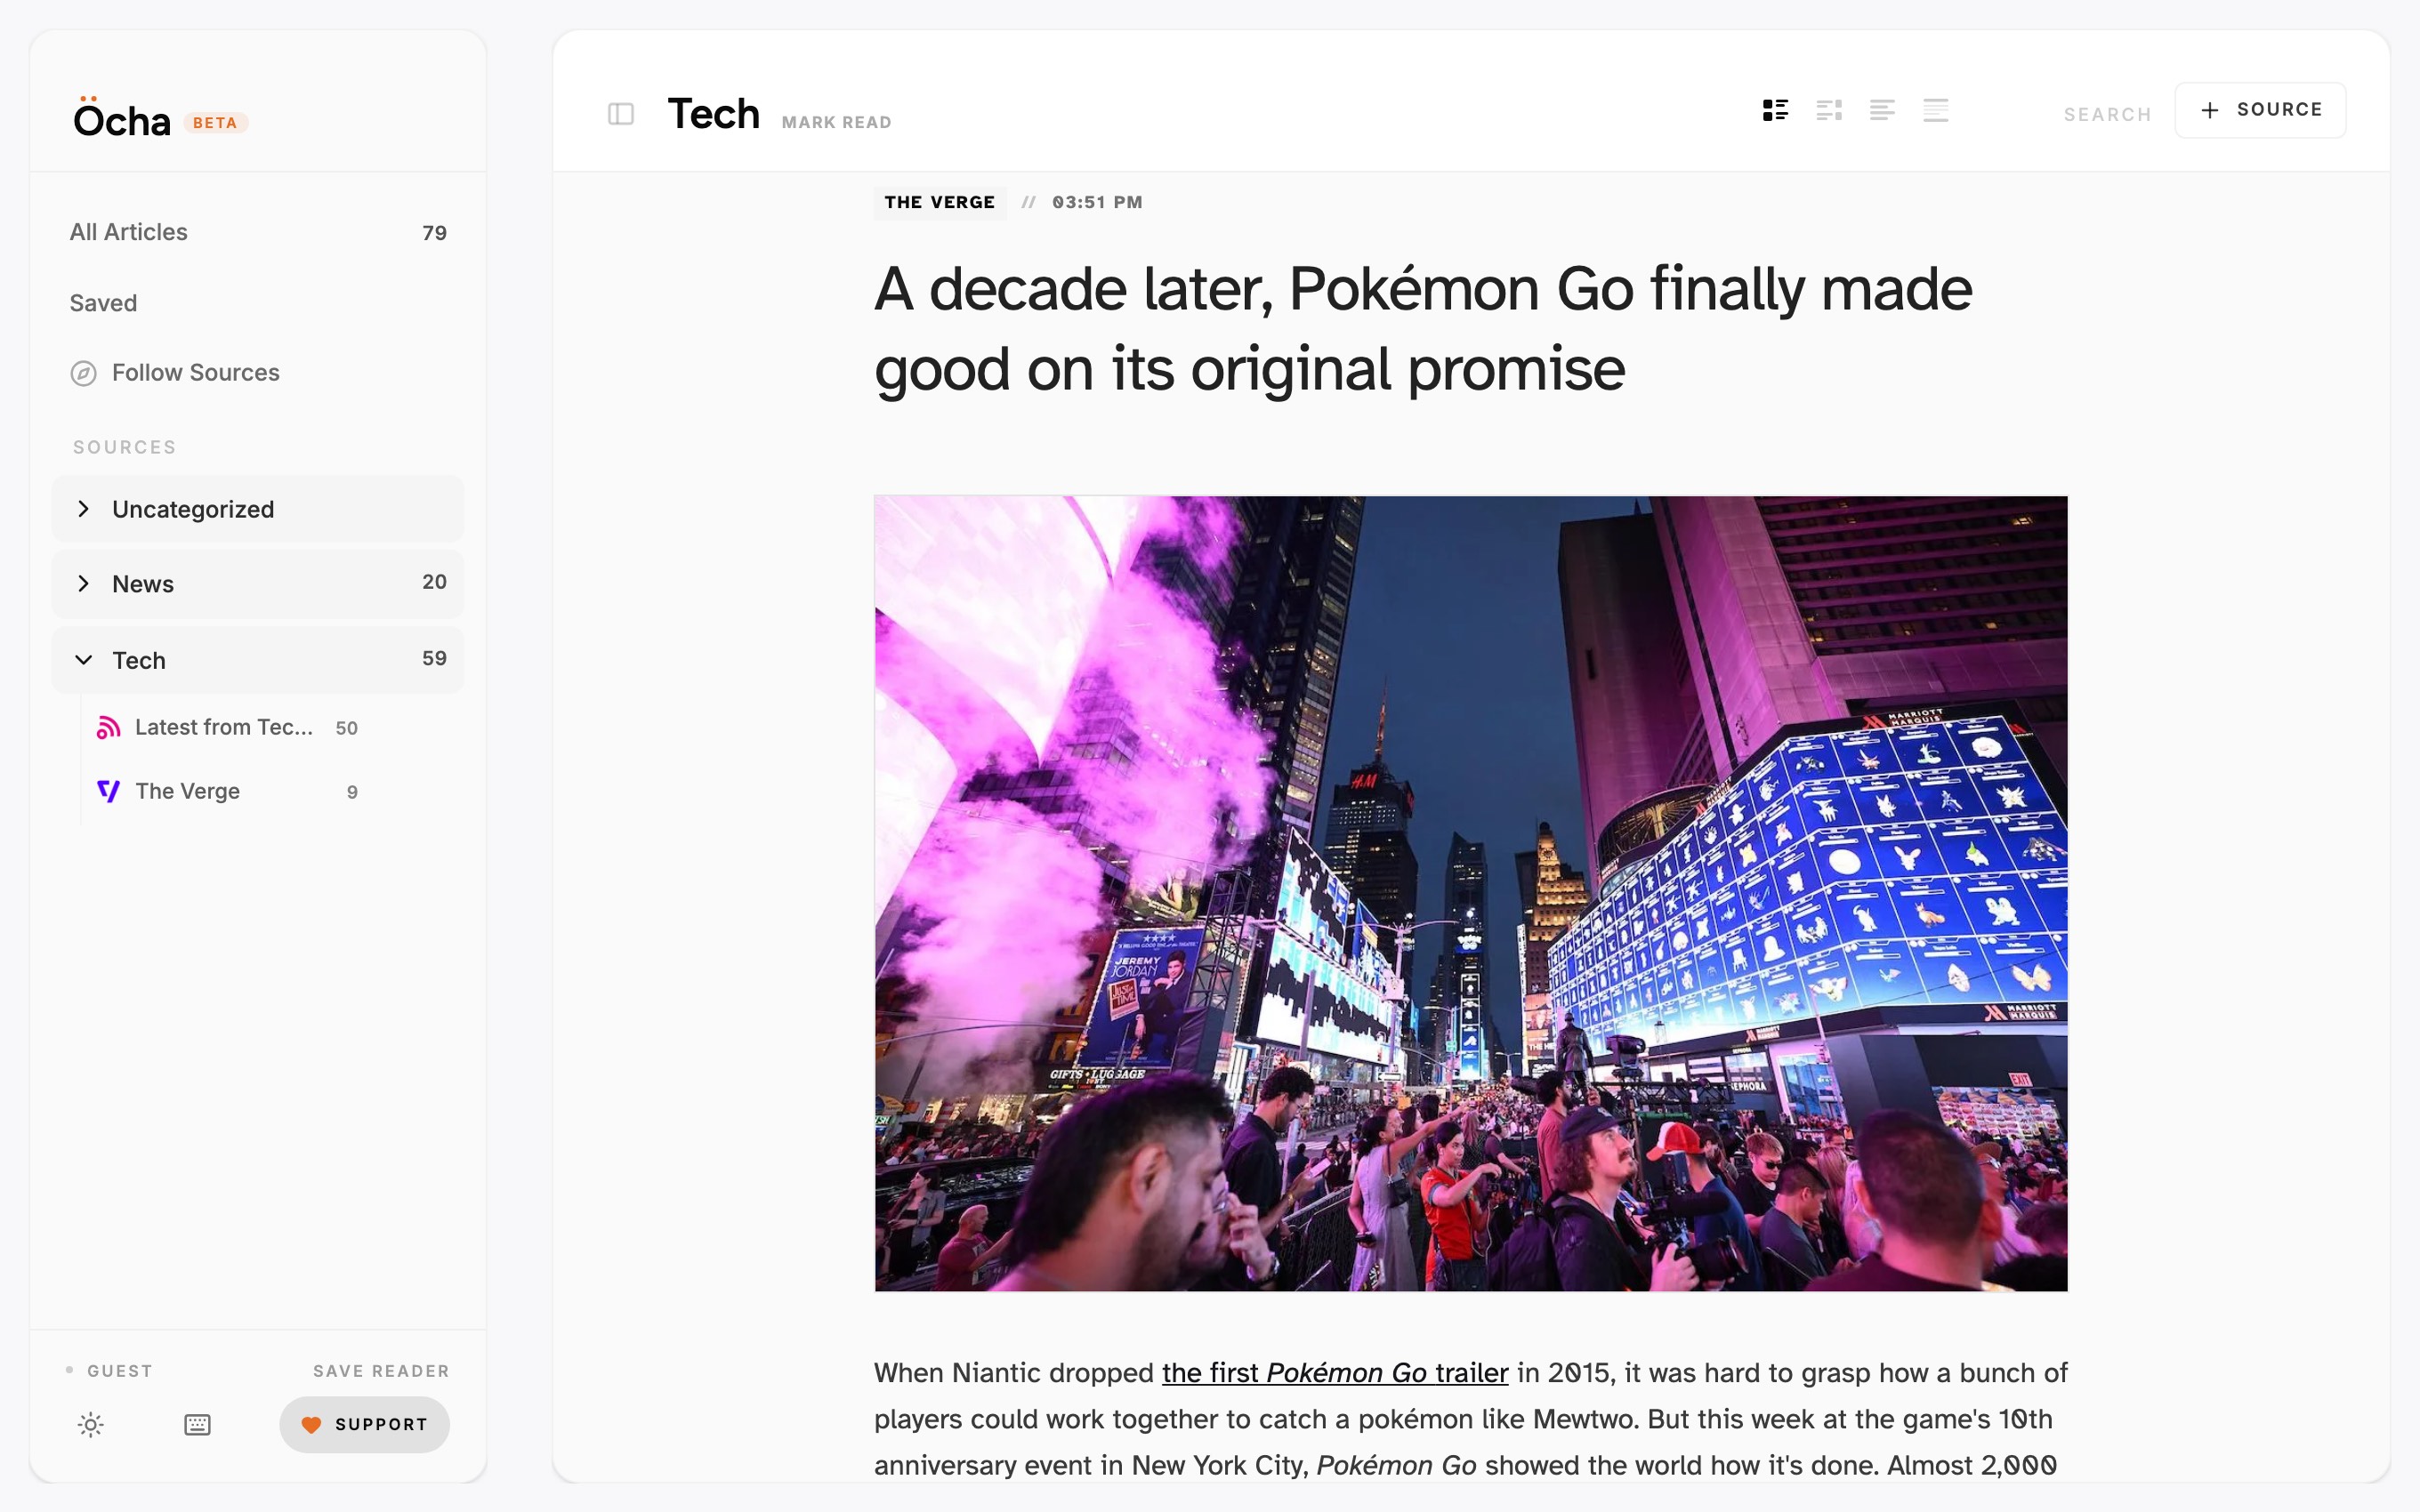Screen dimensions: 2420x1512
Task: Collapse the Tech folder chevron
Action: click(x=84, y=660)
